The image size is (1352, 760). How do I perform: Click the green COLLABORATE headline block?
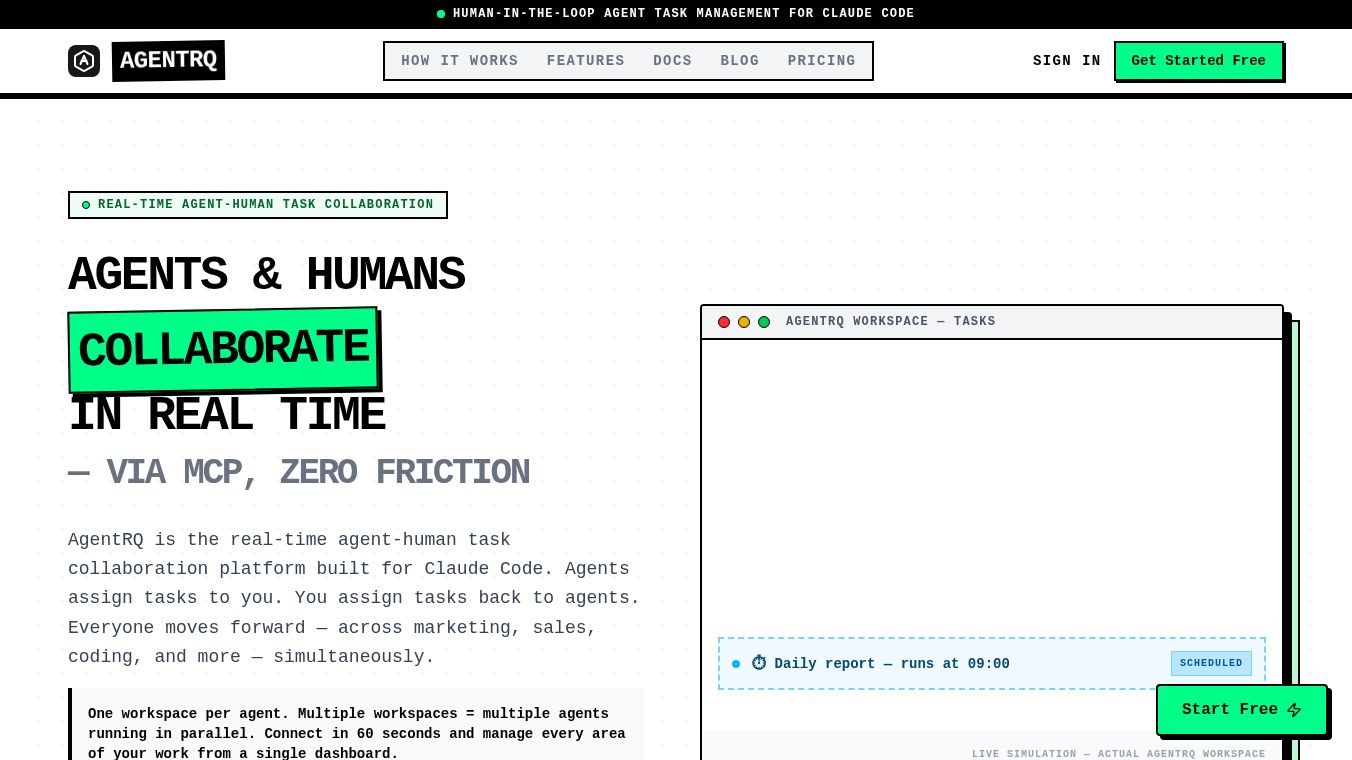(x=224, y=349)
